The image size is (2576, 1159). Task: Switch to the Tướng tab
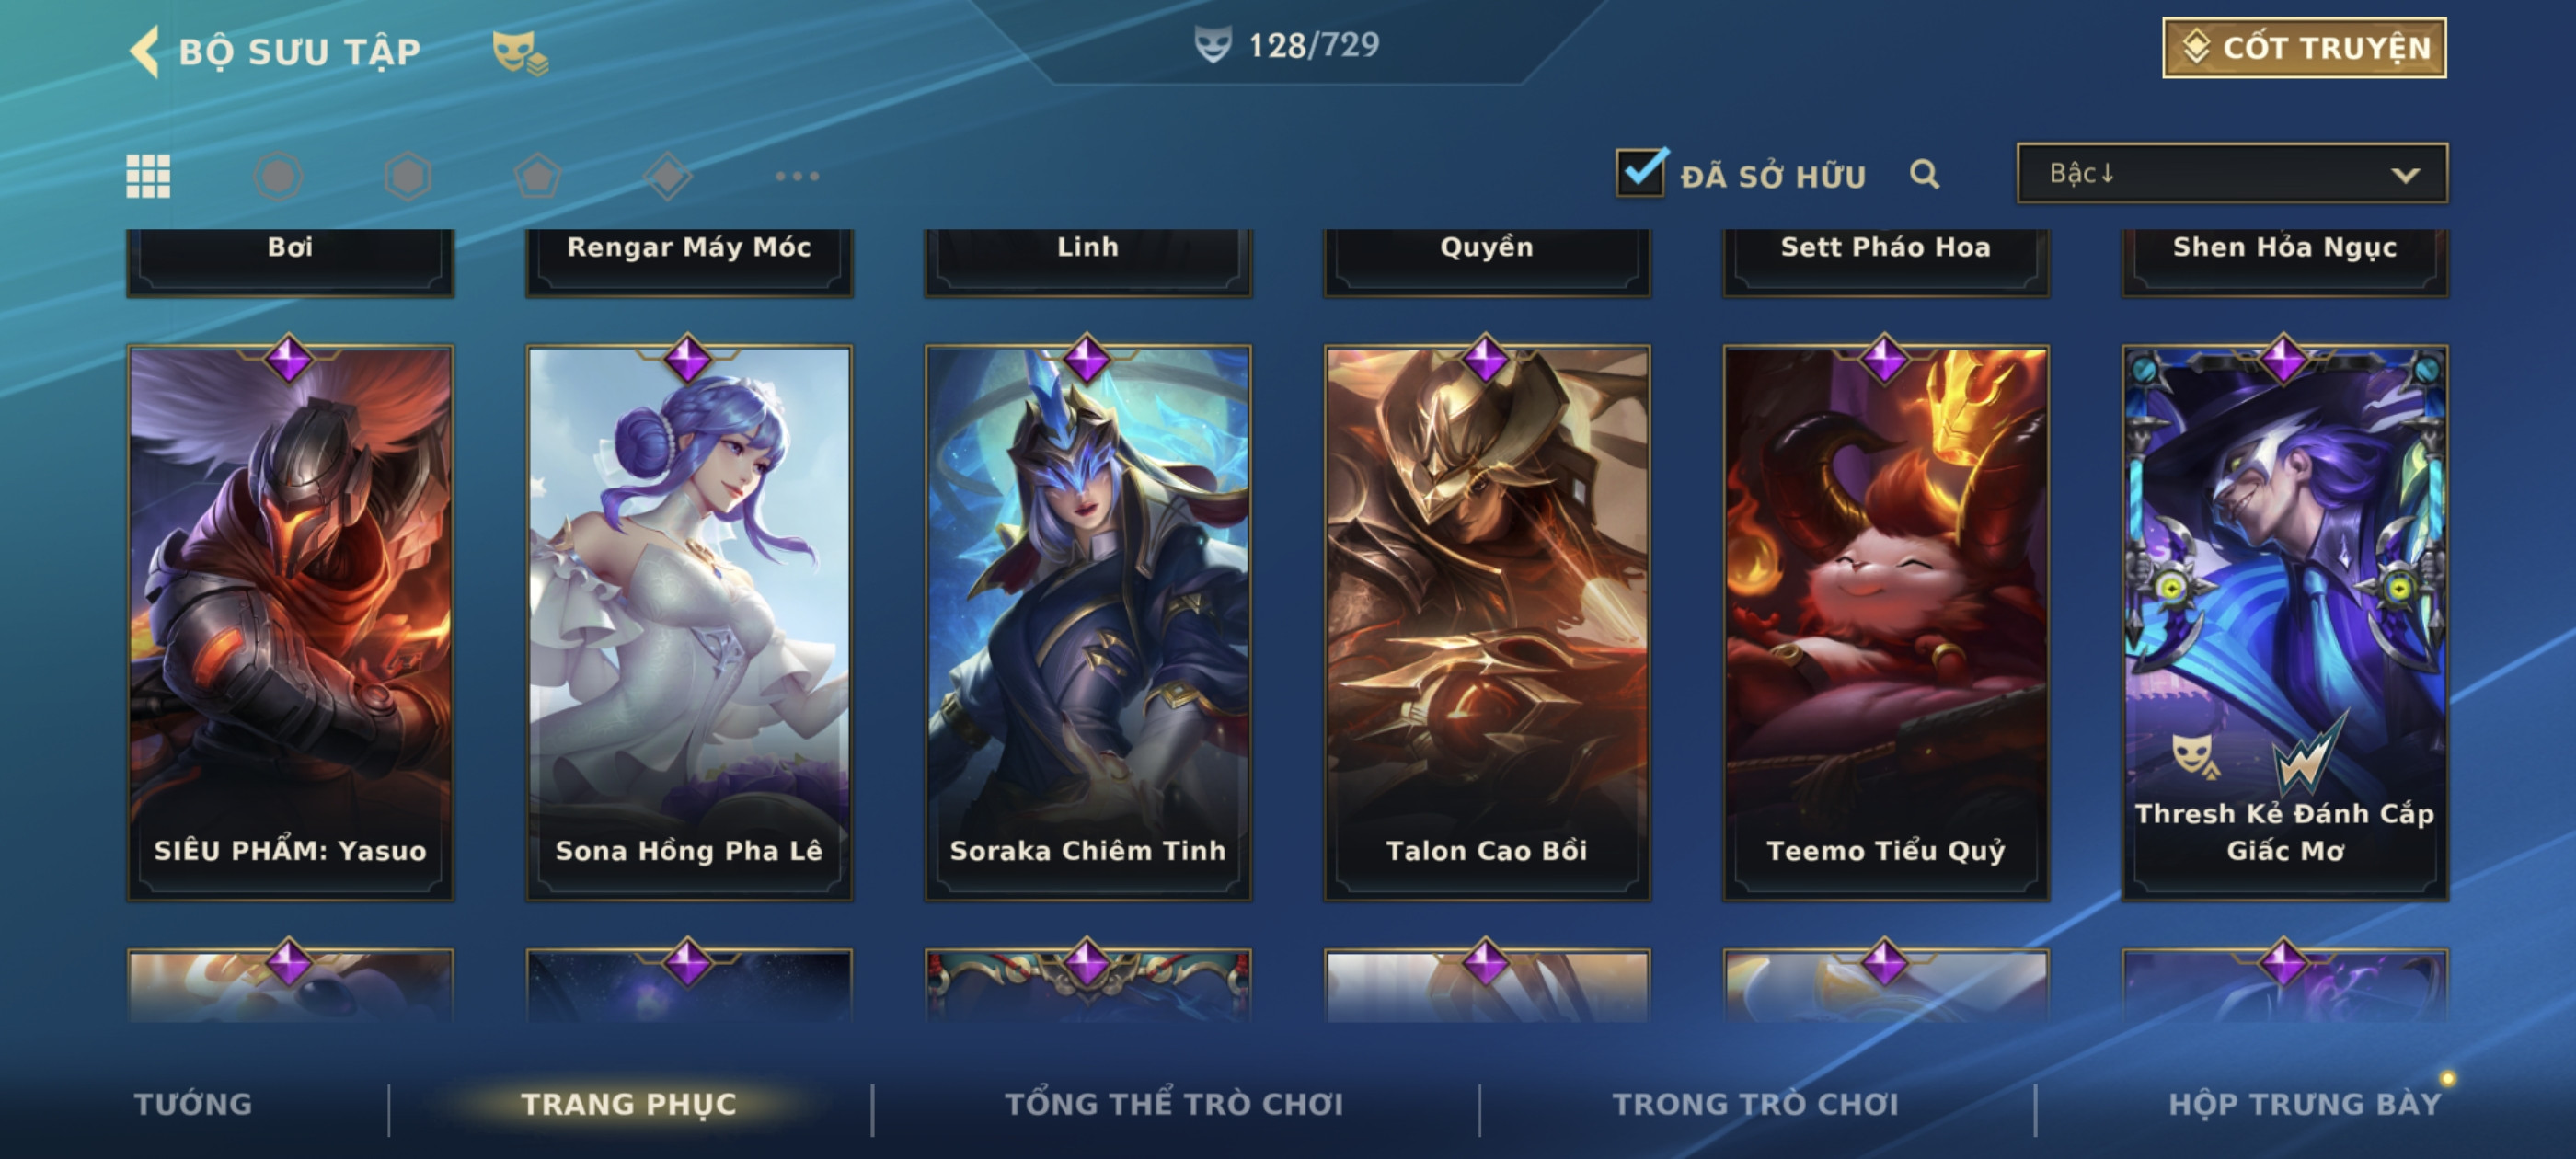pos(193,1104)
